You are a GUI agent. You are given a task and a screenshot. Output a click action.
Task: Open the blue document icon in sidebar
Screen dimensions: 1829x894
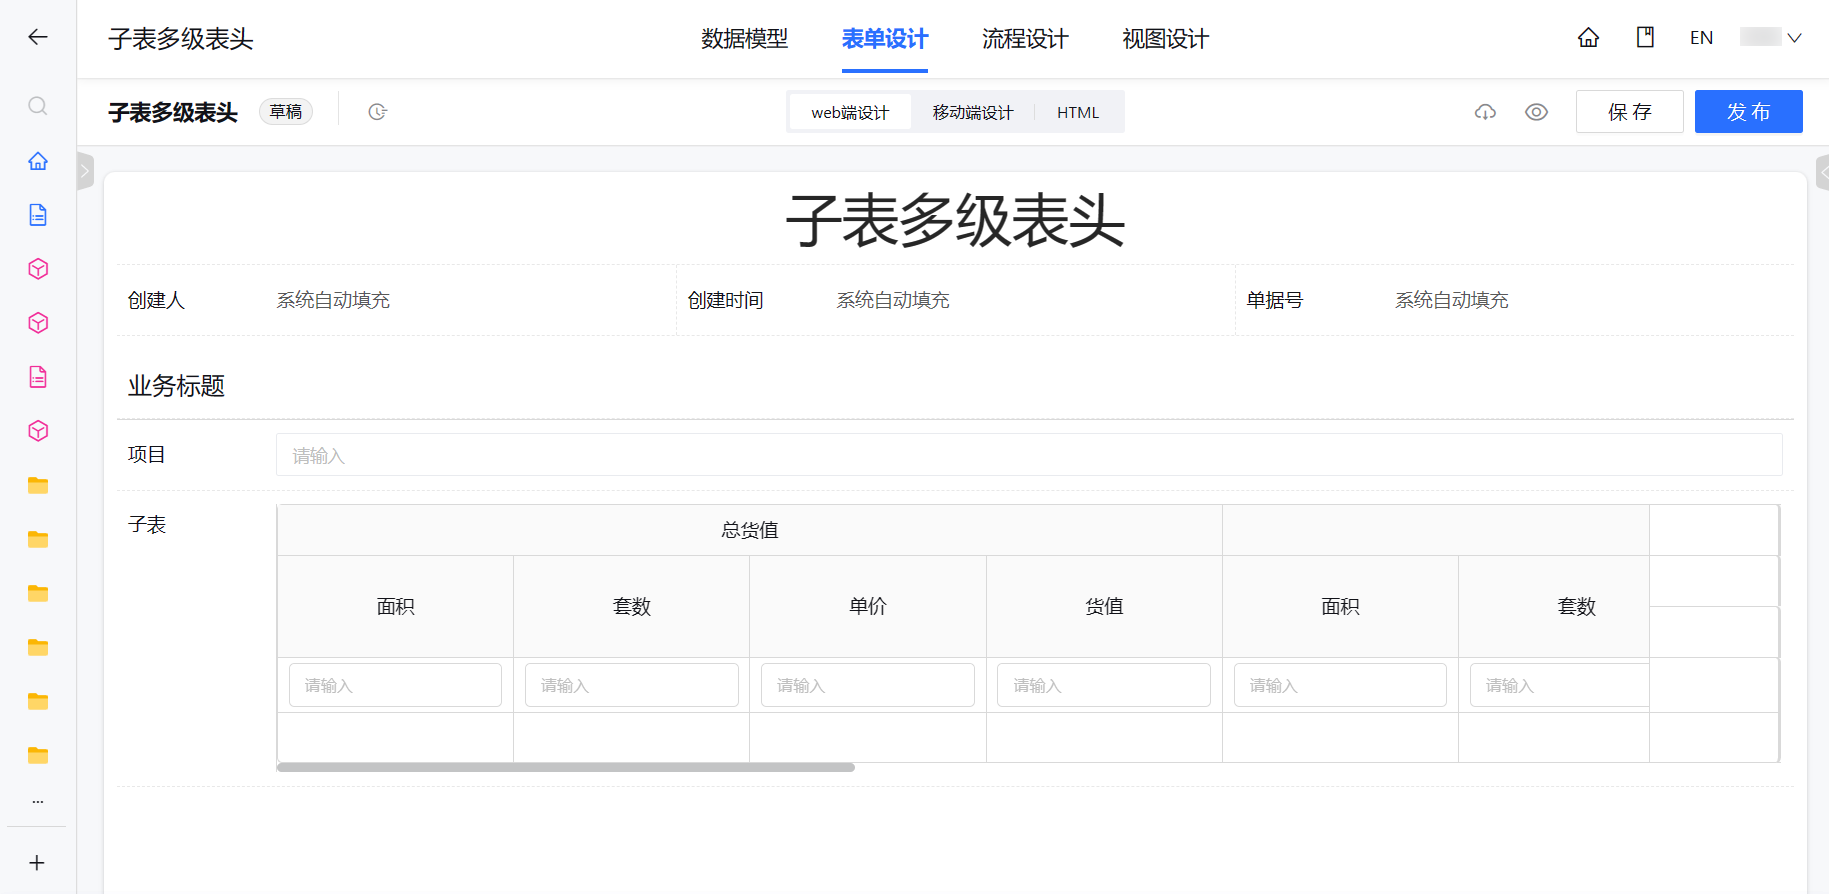point(38,215)
